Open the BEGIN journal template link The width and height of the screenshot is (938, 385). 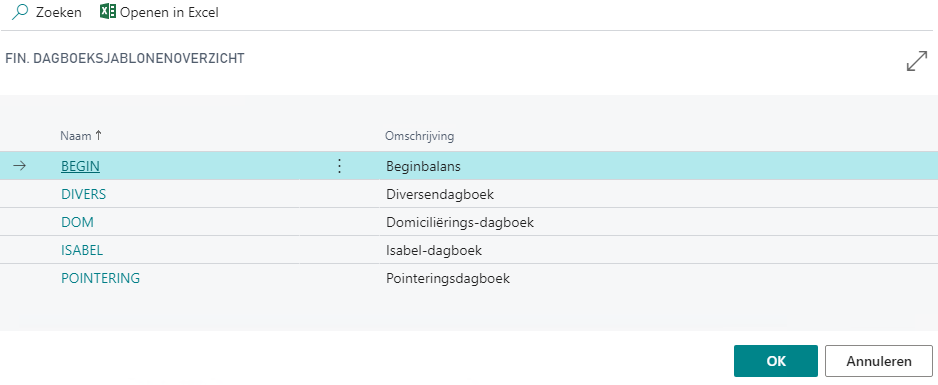pos(80,166)
